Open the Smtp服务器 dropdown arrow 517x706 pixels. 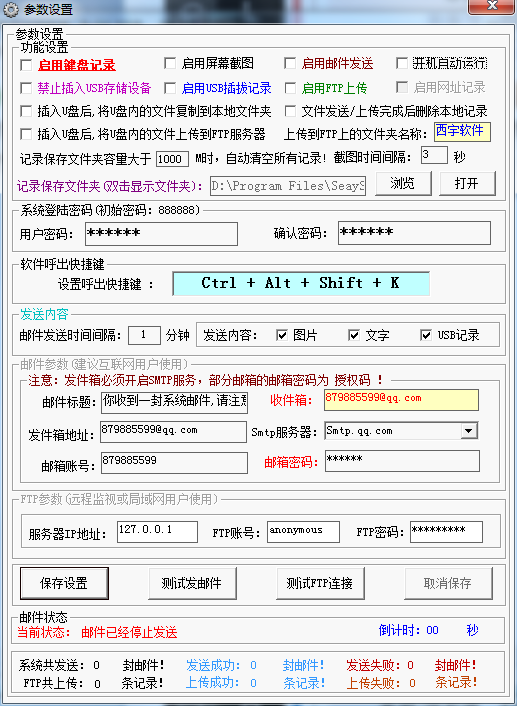[468, 431]
